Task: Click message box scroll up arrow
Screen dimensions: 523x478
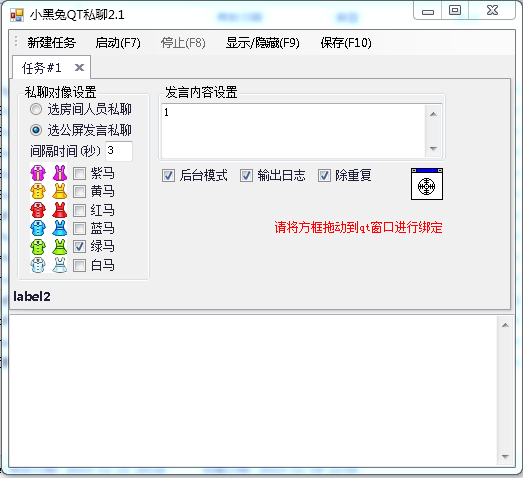Action: pos(433,114)
